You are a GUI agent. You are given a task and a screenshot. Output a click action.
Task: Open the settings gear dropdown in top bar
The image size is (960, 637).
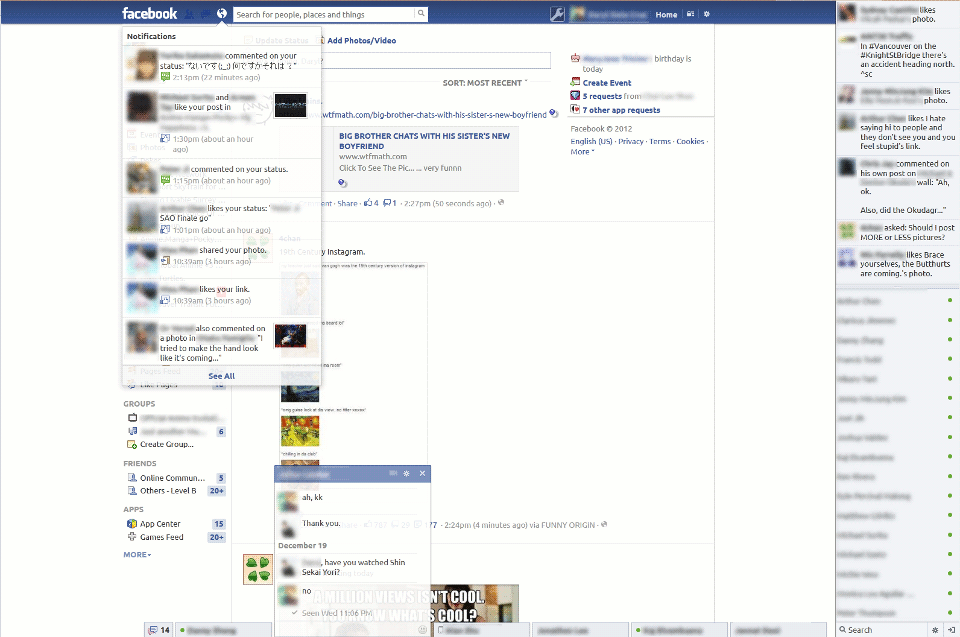(706, 14)
